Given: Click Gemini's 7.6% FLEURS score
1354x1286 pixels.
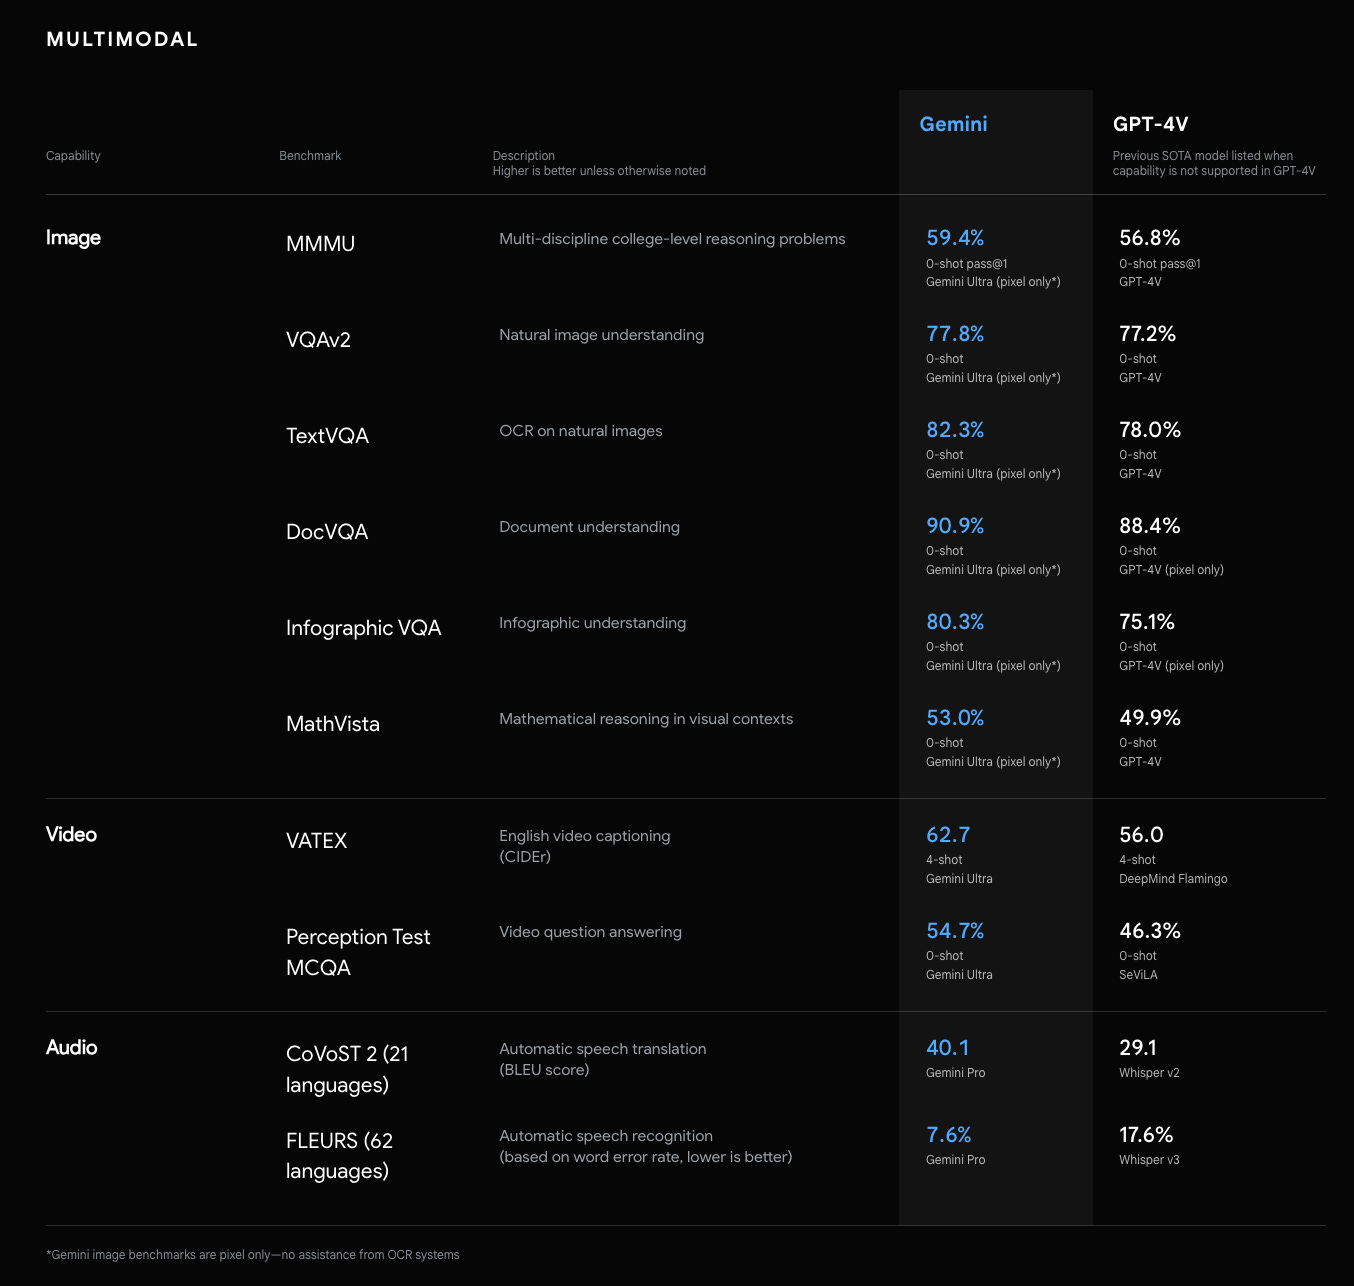Looking at the screenshot, I should 949,1135.
